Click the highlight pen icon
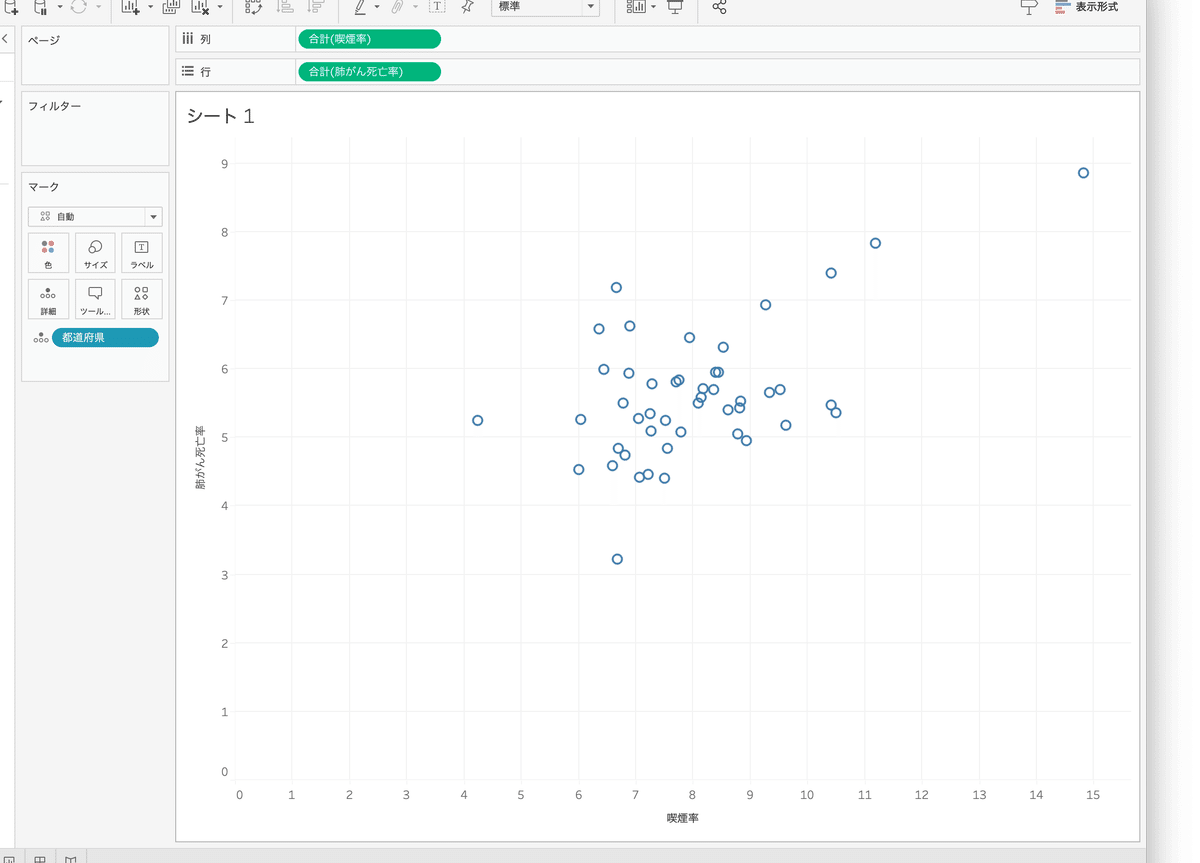The image size is (1200, 863). point(360,7)
